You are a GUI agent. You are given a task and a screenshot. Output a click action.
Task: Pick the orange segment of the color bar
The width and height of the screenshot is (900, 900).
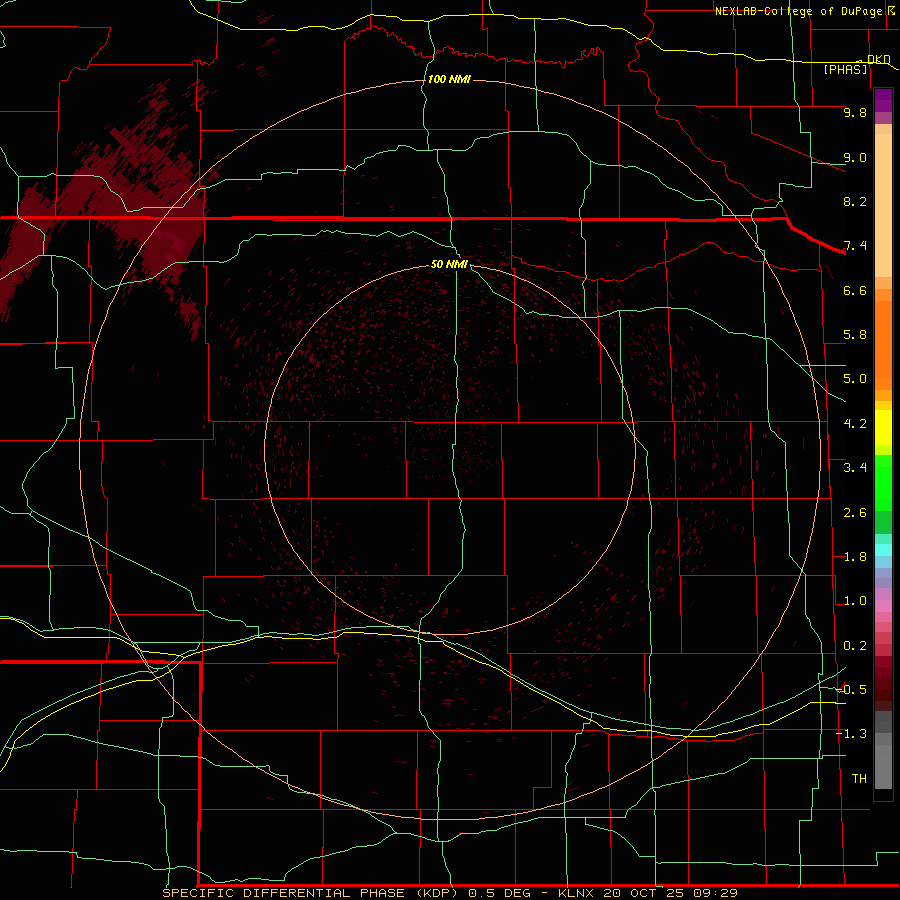pyautogui.click(x=883, y=344)
